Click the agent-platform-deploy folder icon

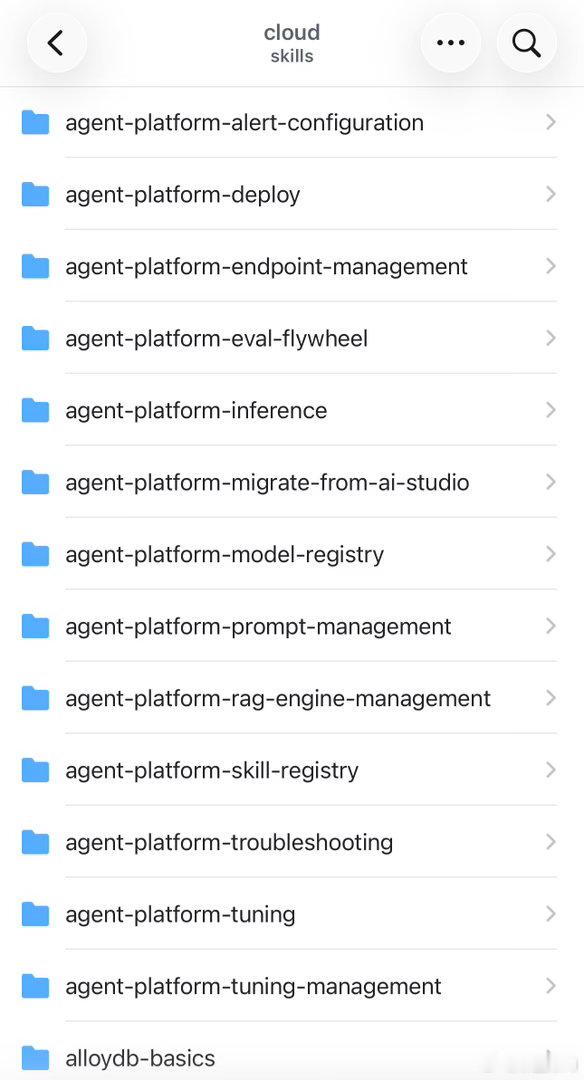35,194
